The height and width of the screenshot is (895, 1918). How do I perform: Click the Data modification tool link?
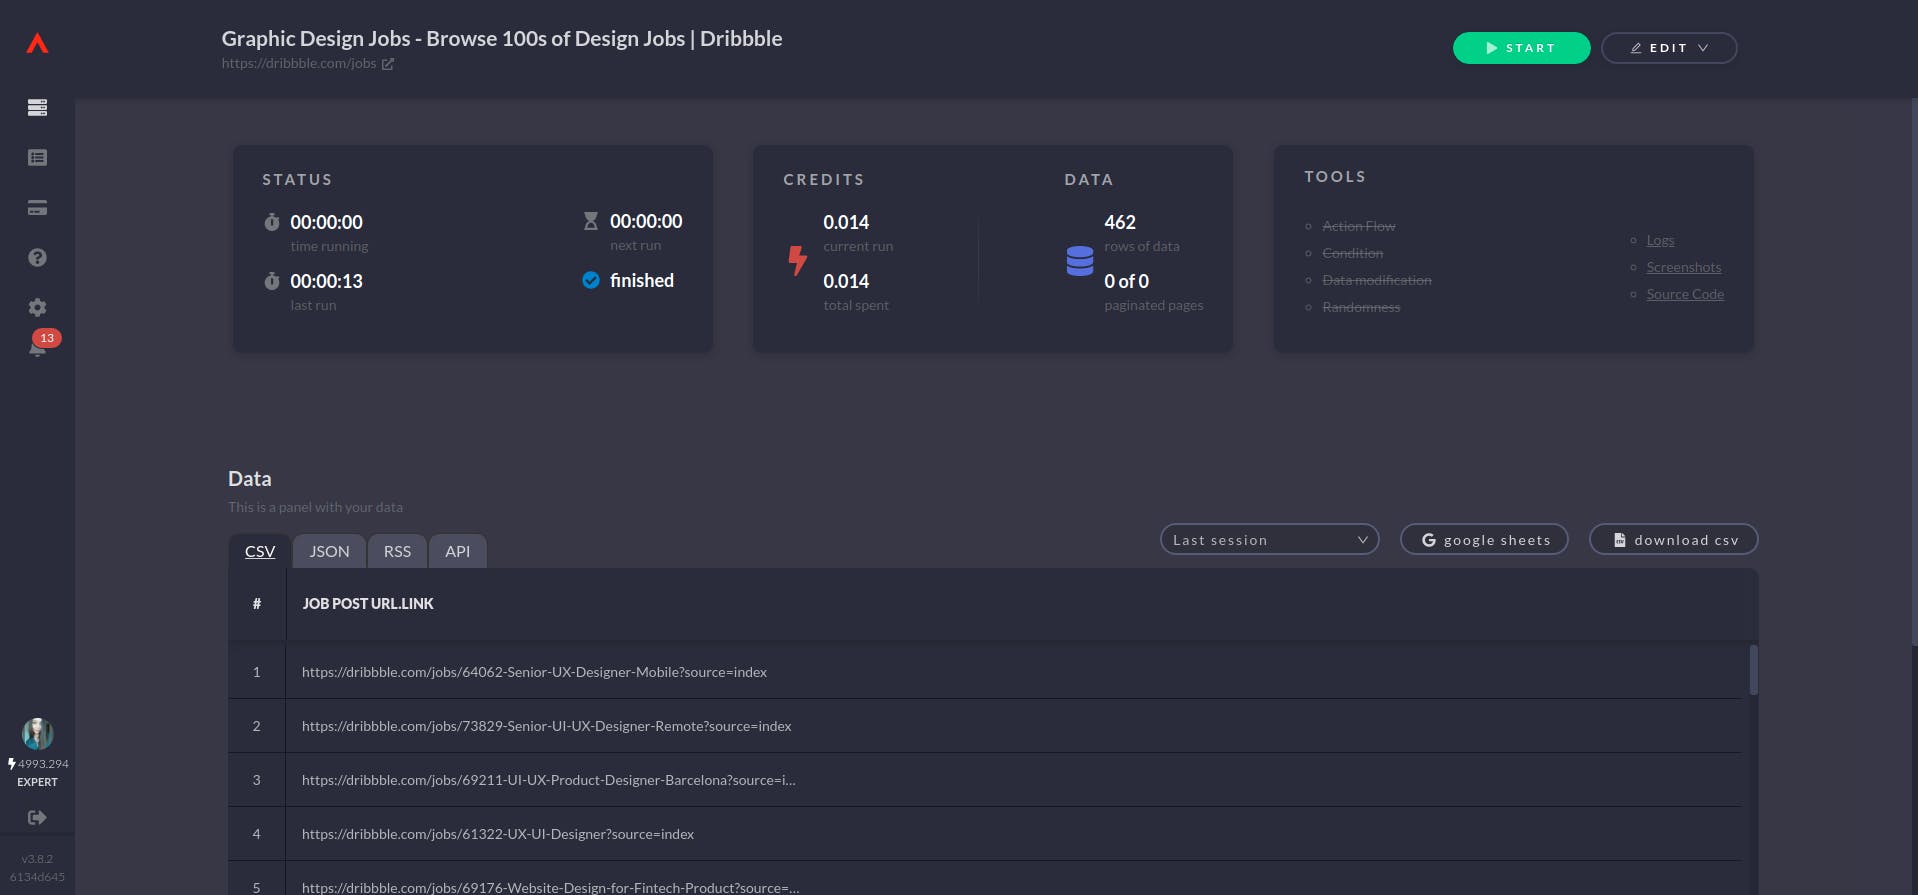(1376, 280)
